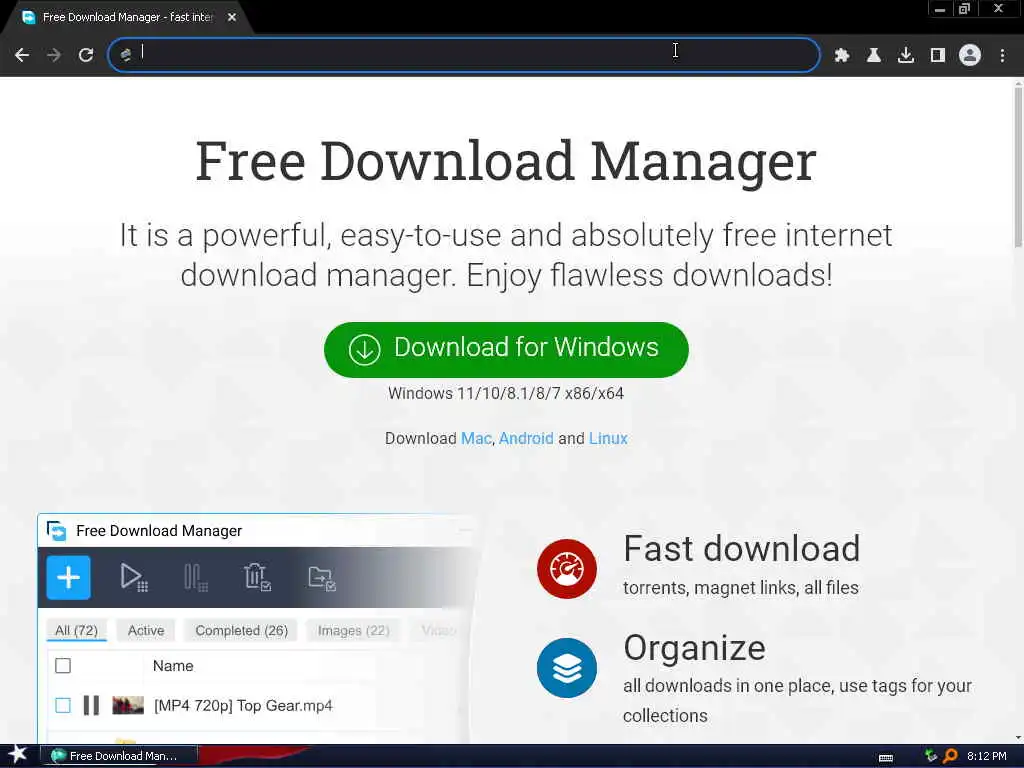Viewport: 1024px width, 768px height.
Task: Close the Free Download Manager tab
Action: pos(232,17)
